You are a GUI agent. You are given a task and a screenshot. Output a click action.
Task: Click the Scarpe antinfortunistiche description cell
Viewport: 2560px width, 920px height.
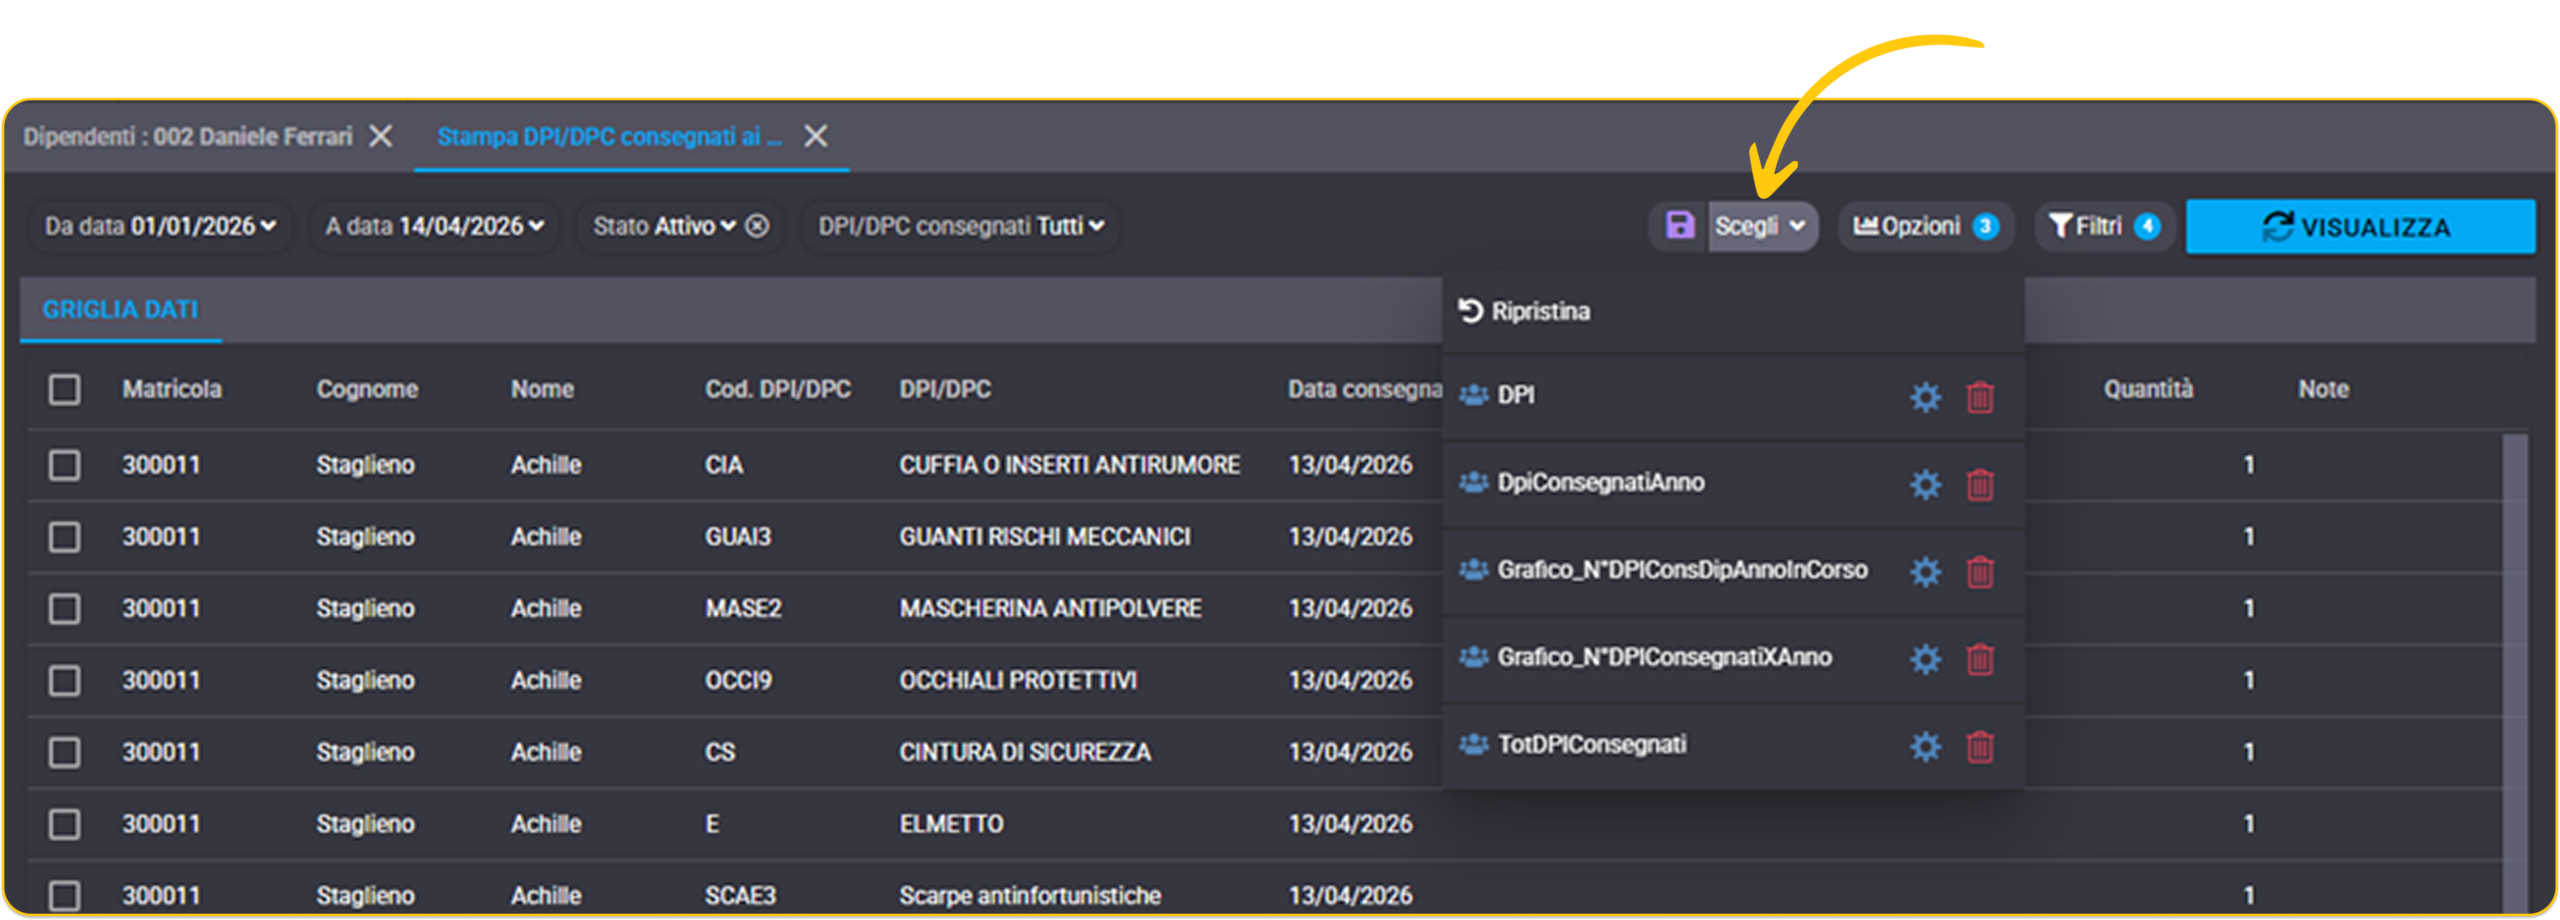[x=1030, y=895]
